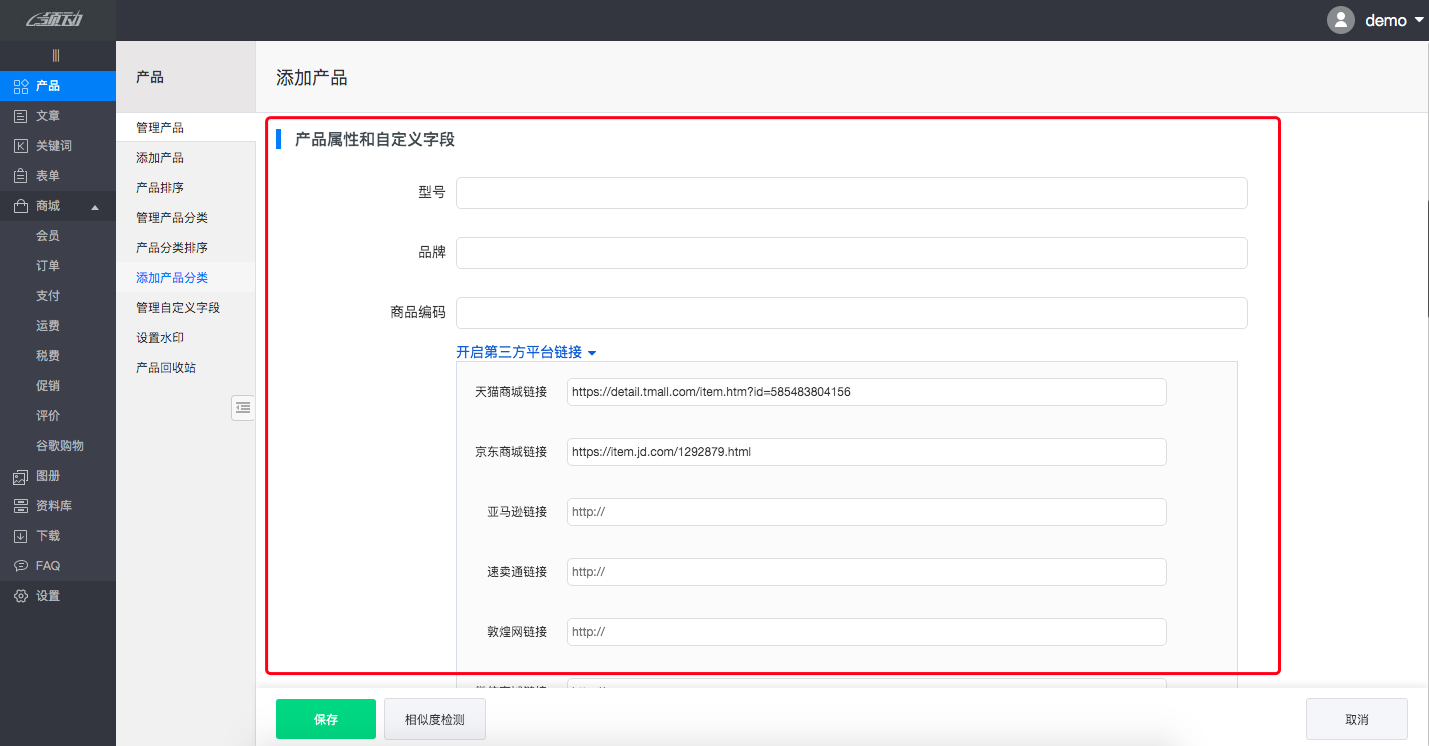Click the 图册 gallery icon
Screen dimensions: 1429x746
21,476
